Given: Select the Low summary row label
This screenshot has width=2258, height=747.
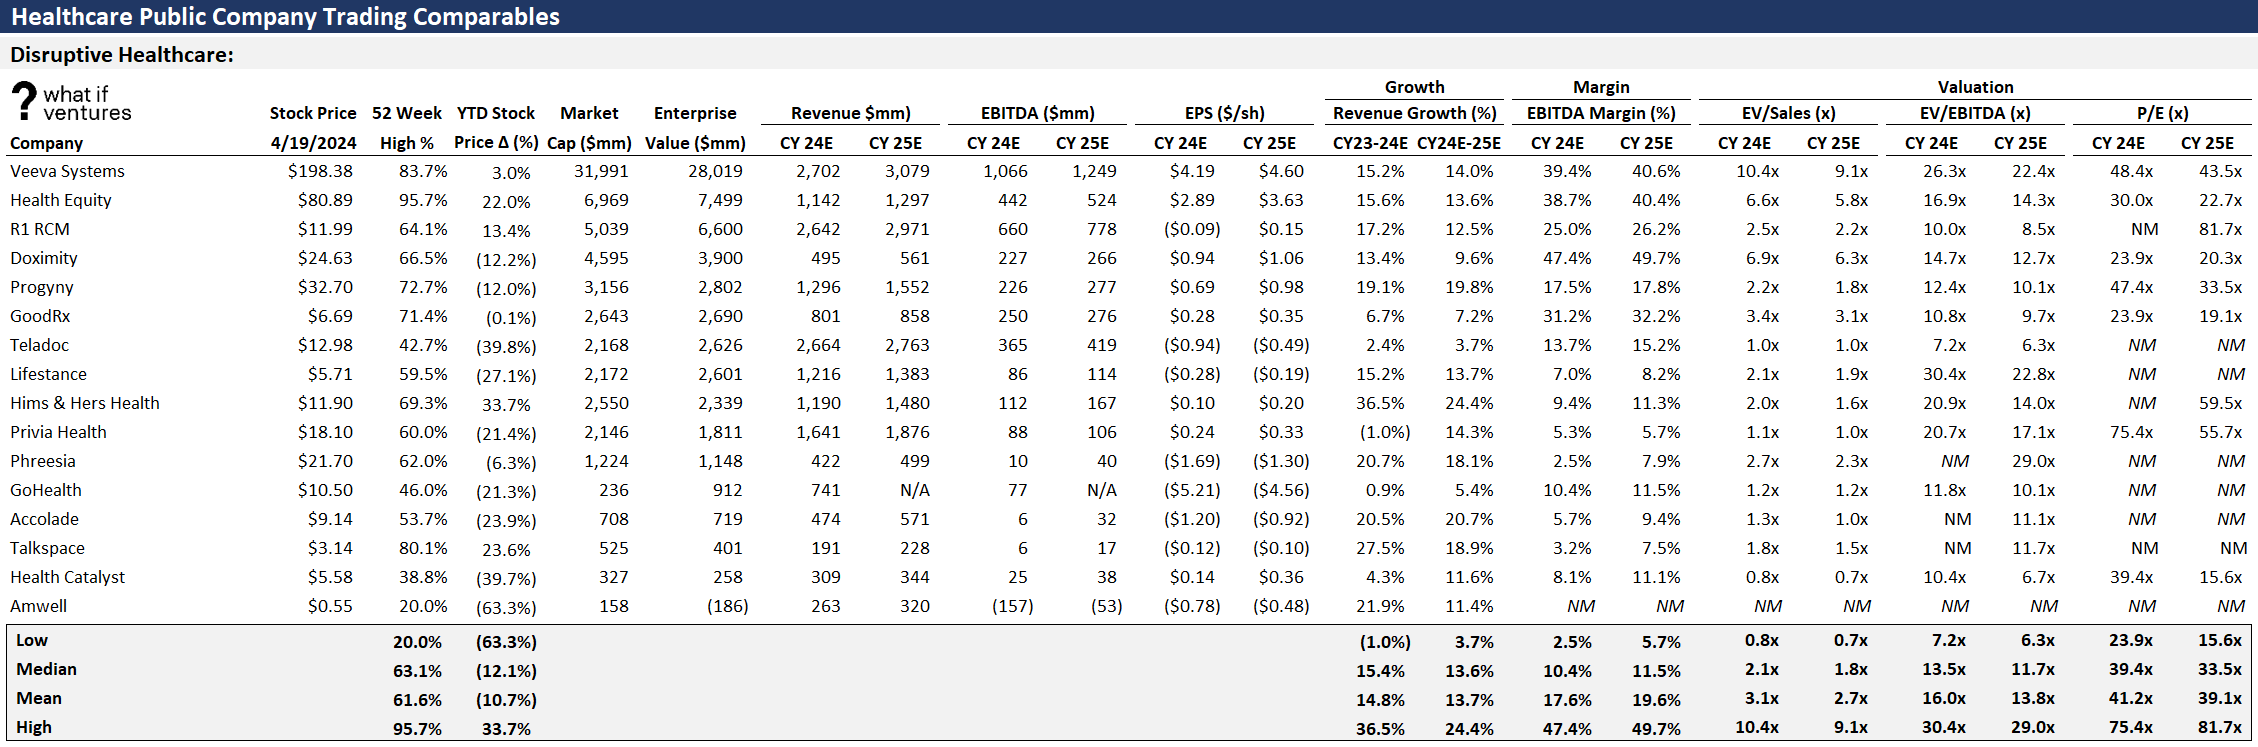Looking at the screenshot, I should tap(32, 640).
